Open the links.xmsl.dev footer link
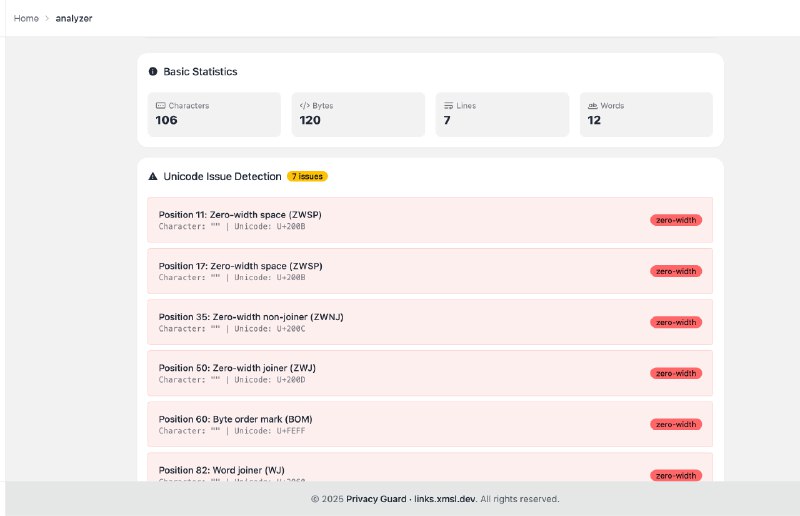800x516 pixels. point(445,499)
